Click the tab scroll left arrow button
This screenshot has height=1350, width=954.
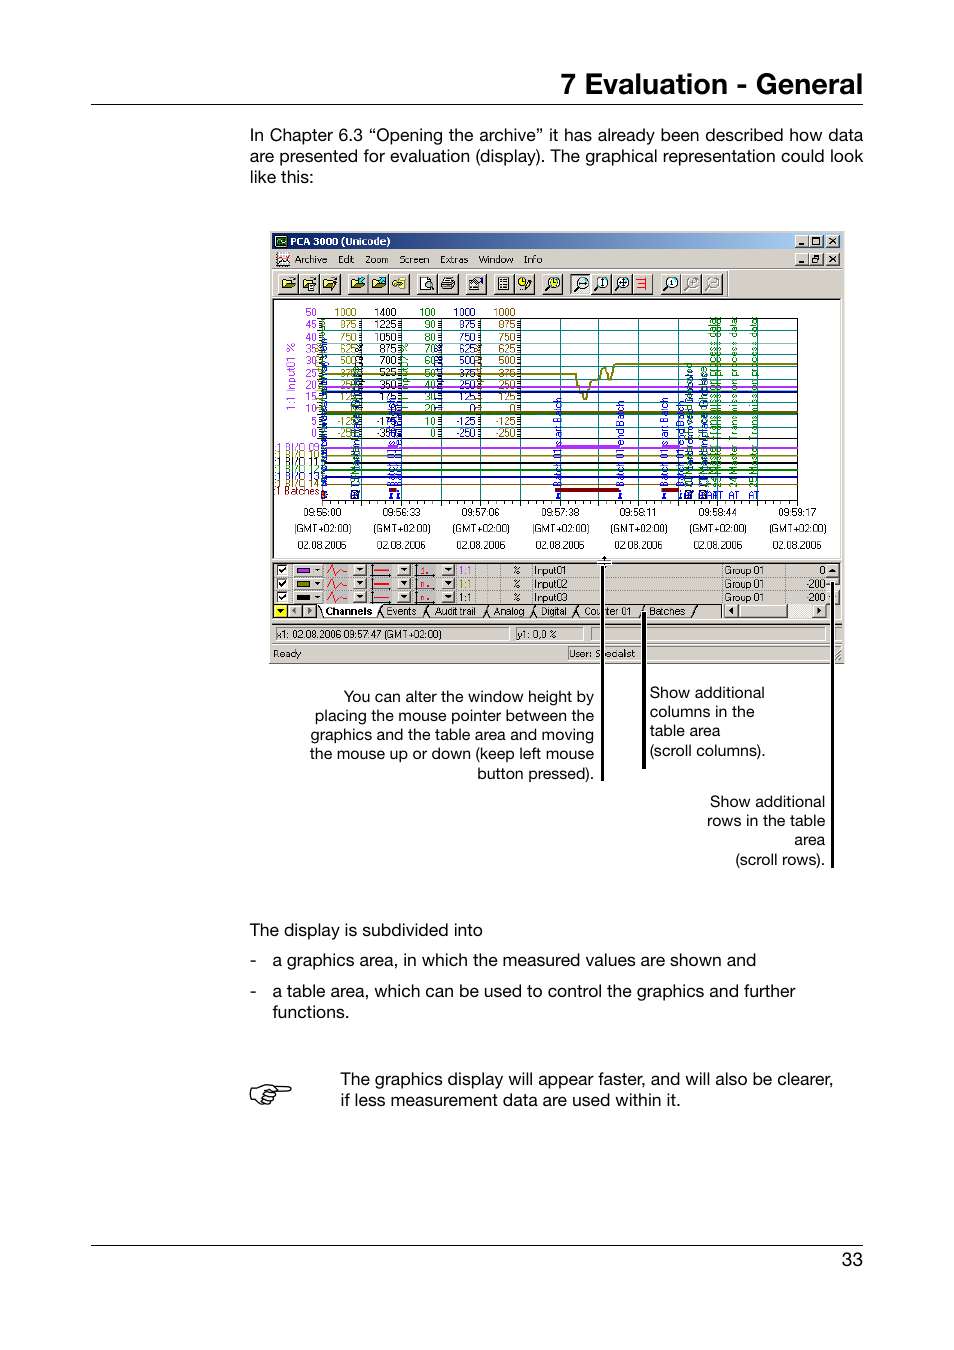pos(295,611)
